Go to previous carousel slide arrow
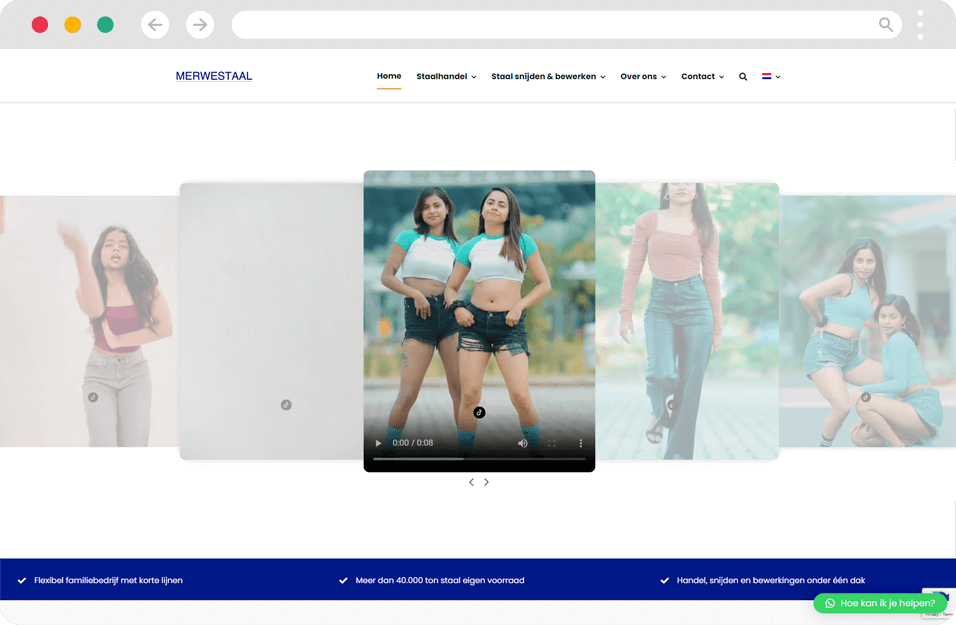The width and height of the screenshot is (956, 625). click(x=471, y=482)
